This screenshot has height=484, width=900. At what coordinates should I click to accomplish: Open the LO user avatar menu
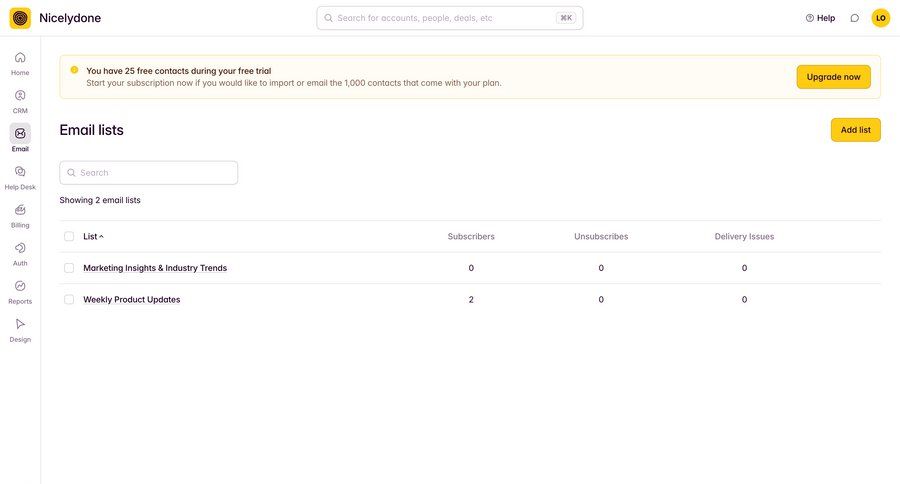tap(880, 18)
